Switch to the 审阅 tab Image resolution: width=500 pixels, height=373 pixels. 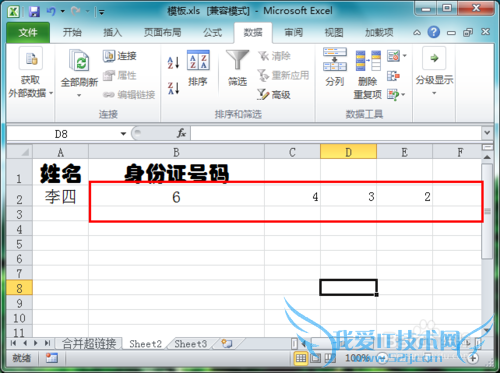pyautogui.click(x=294, y=32)
